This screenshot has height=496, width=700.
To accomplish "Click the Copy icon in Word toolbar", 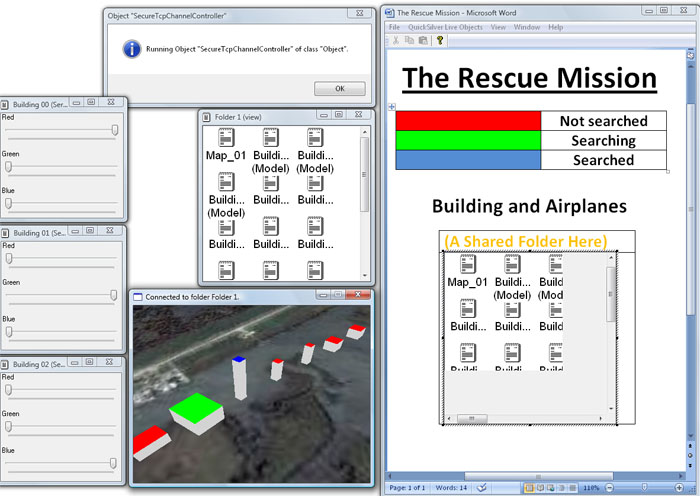I will [x=409, y=41].
